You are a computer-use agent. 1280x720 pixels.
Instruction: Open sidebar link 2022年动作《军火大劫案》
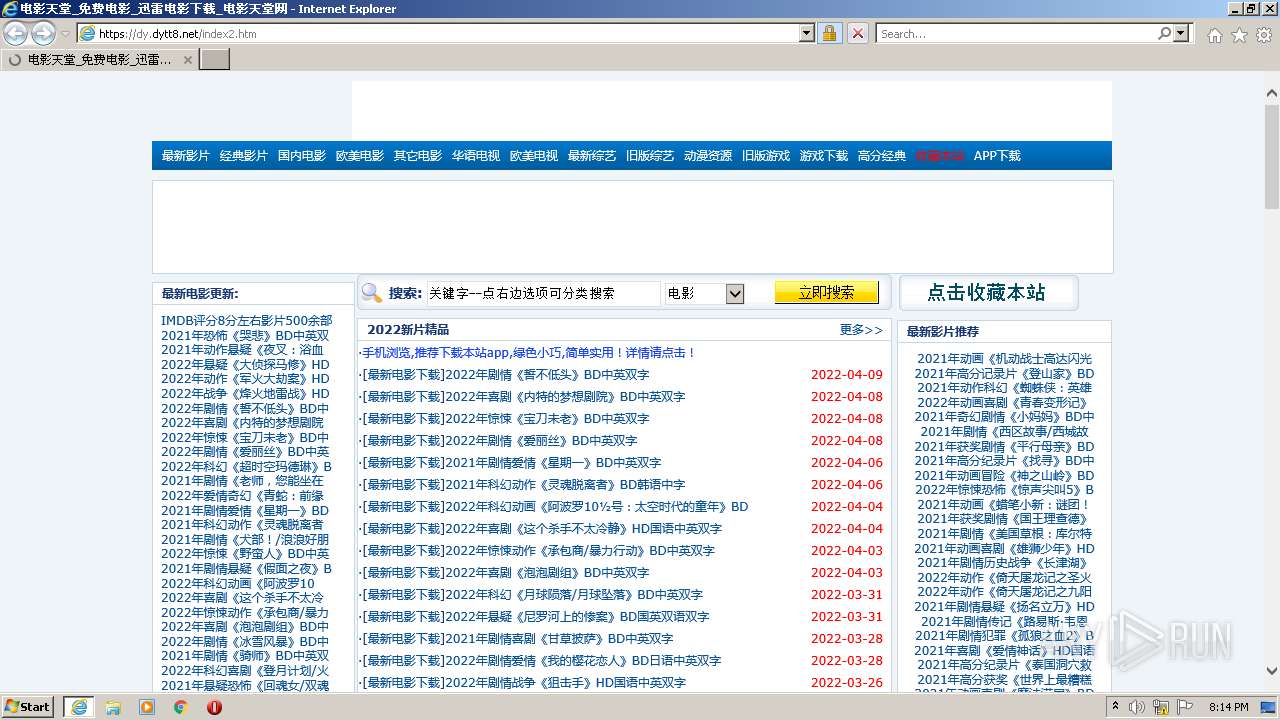tap(245, 379)
